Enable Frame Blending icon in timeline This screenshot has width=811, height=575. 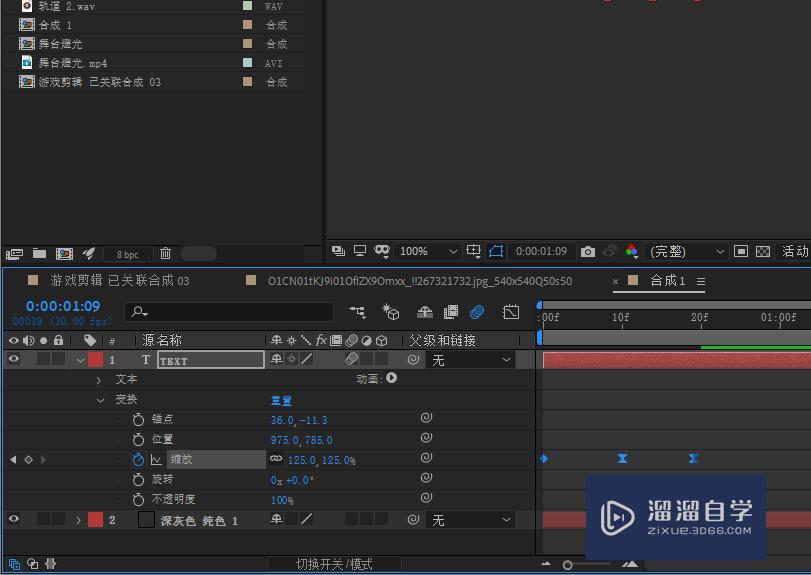click(x=450, y=312)
